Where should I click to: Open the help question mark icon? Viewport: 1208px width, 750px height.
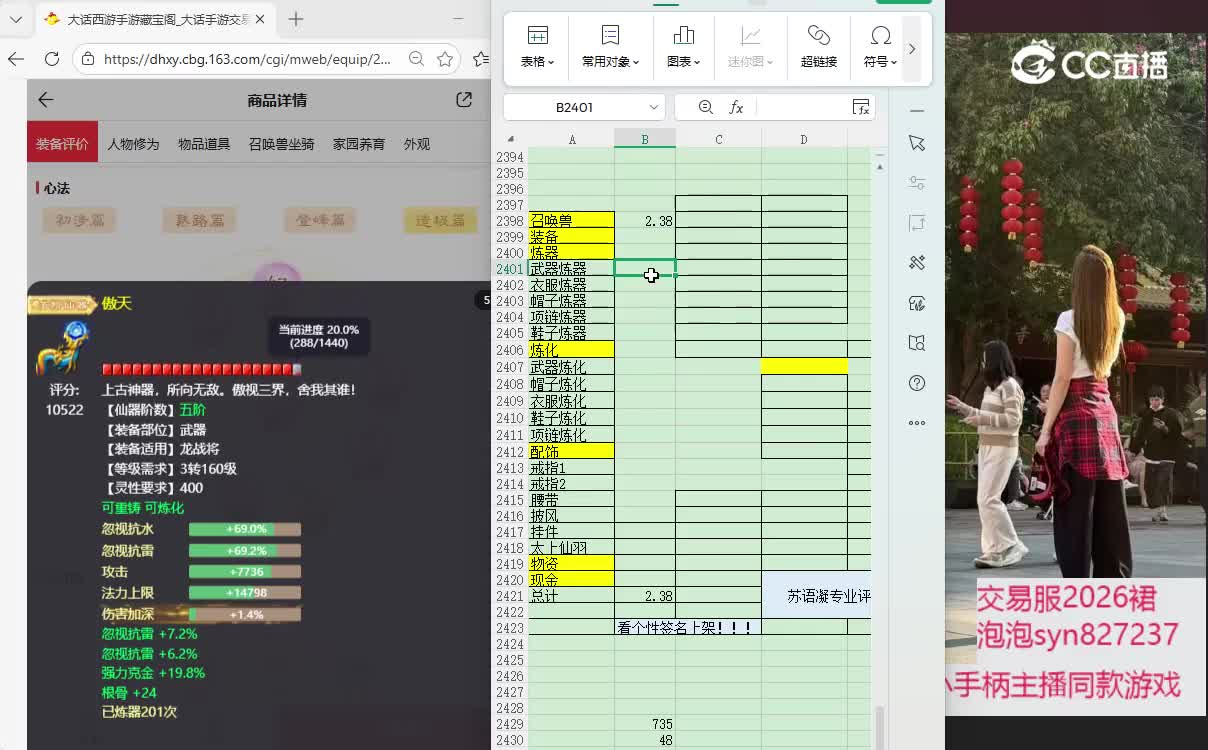[917, 383]
